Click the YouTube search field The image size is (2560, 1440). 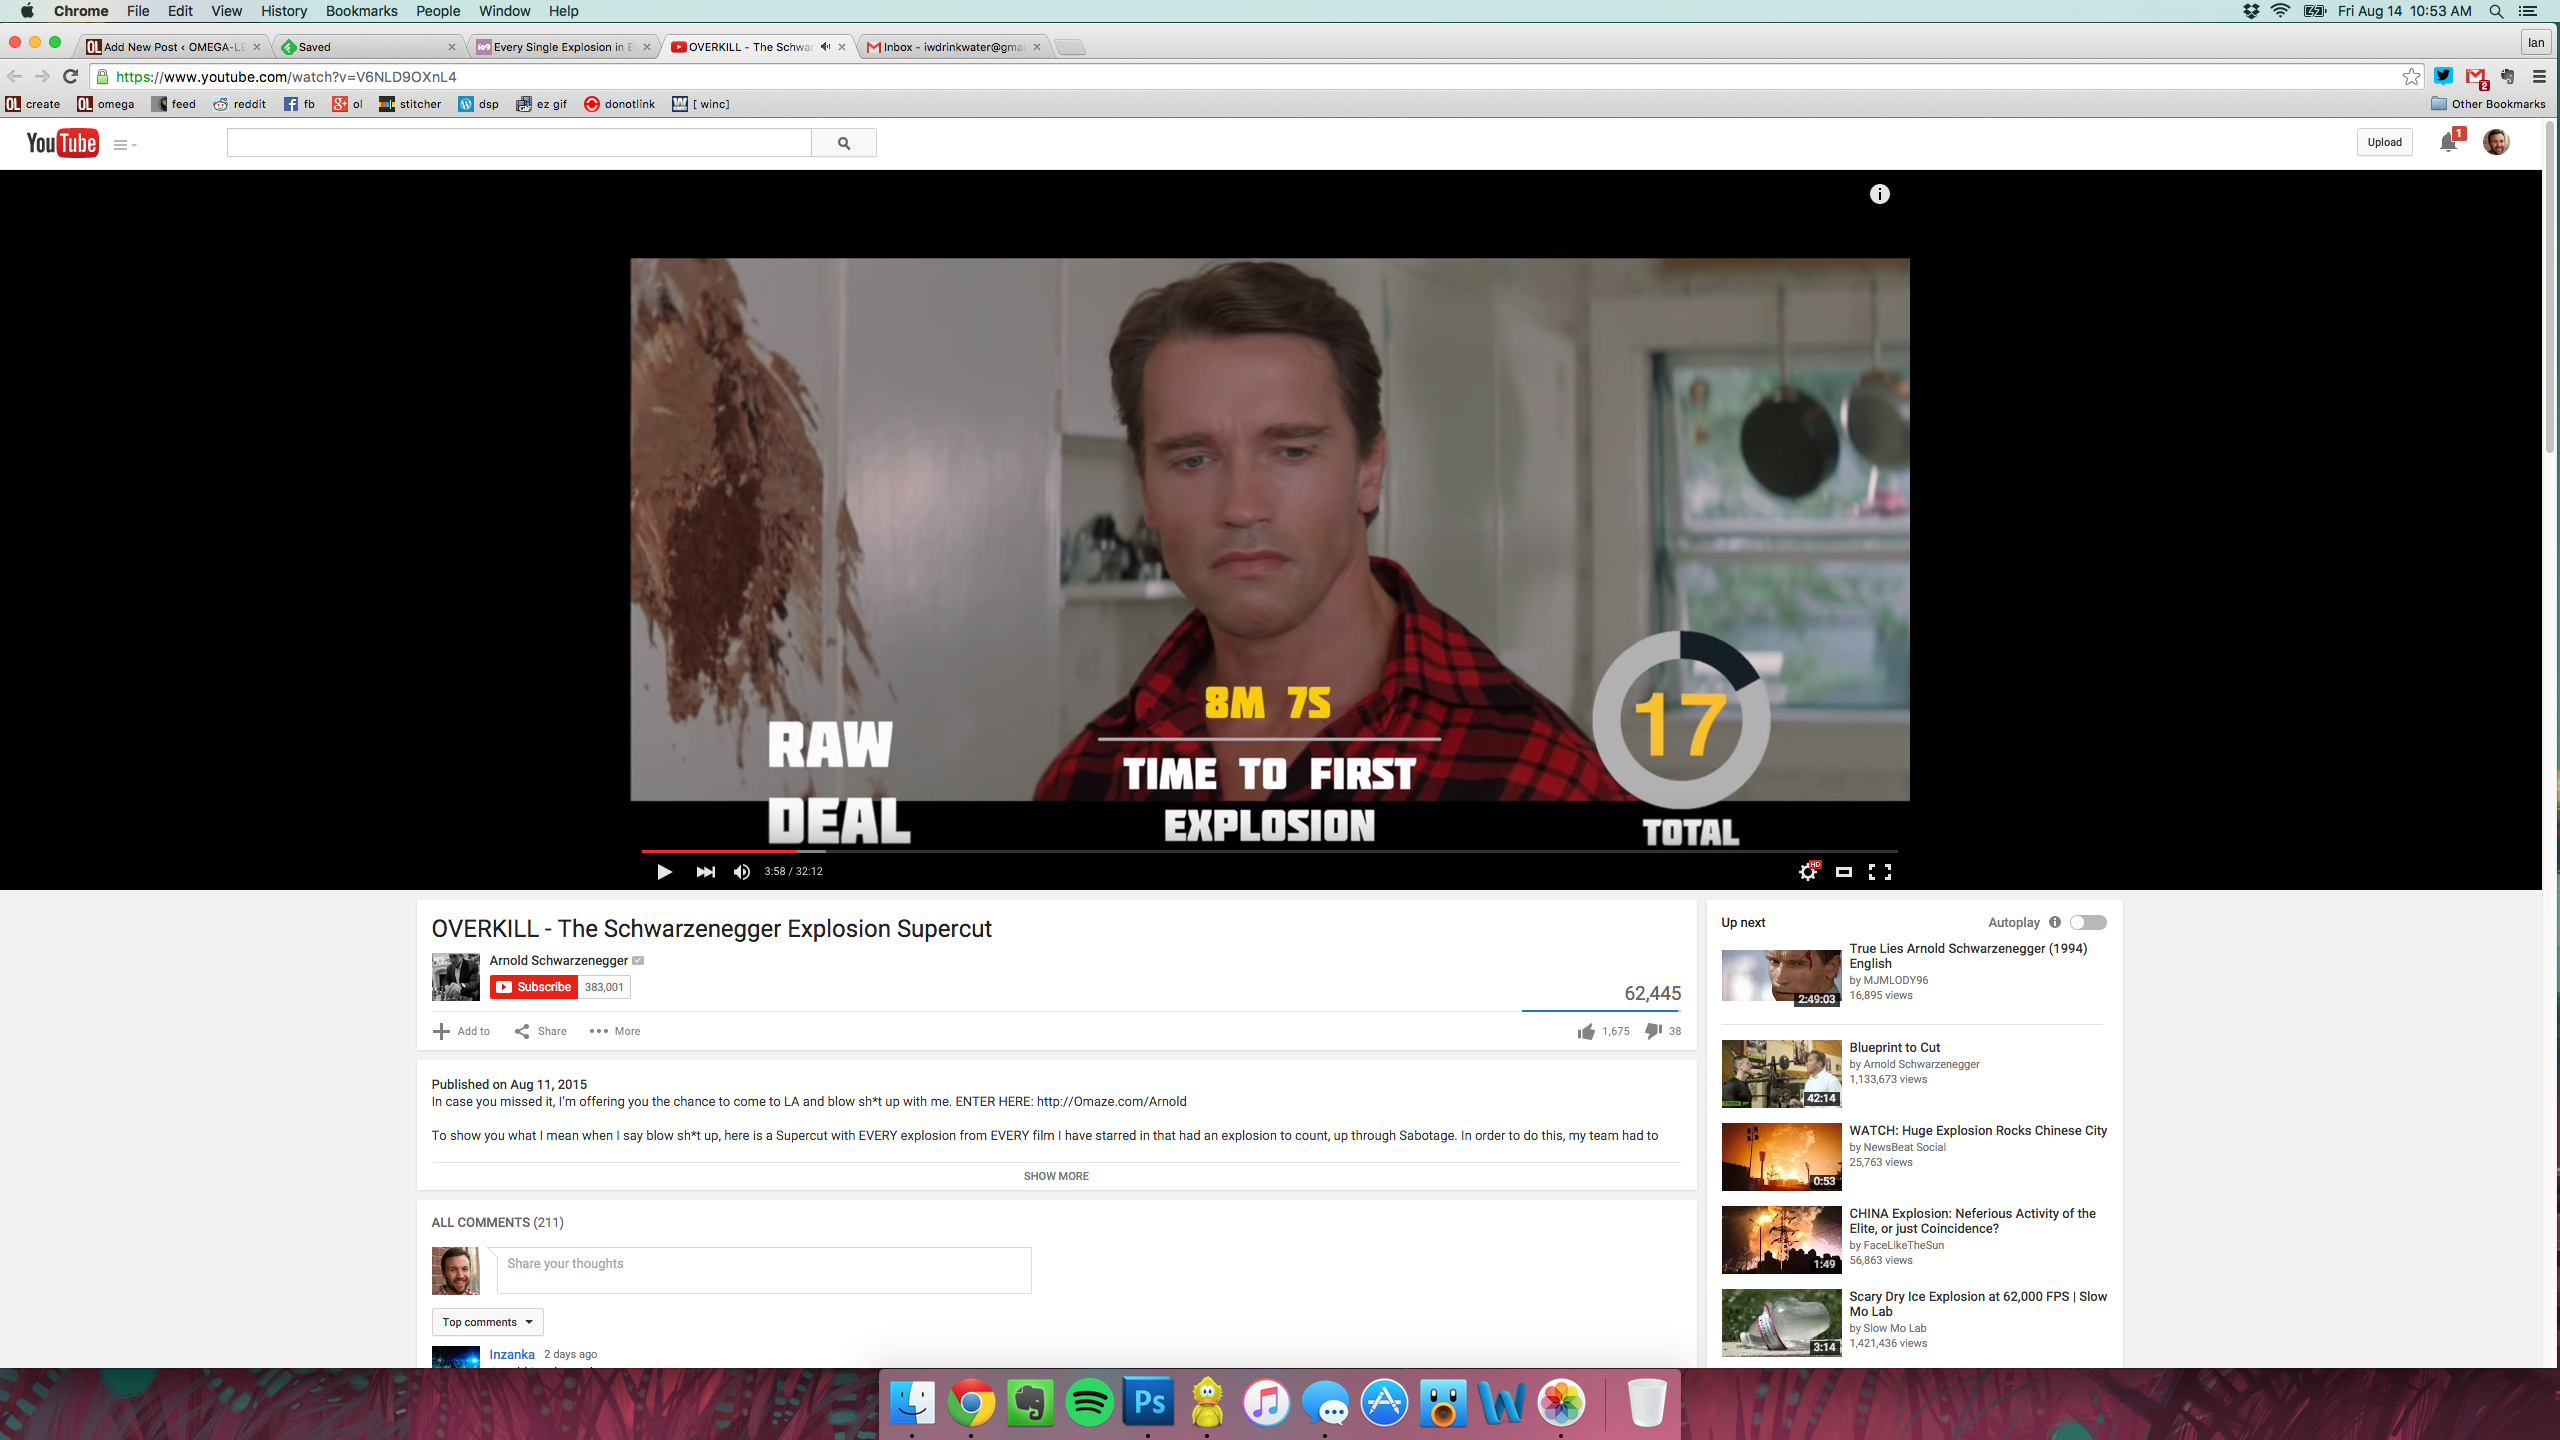(x=519, y=143)
